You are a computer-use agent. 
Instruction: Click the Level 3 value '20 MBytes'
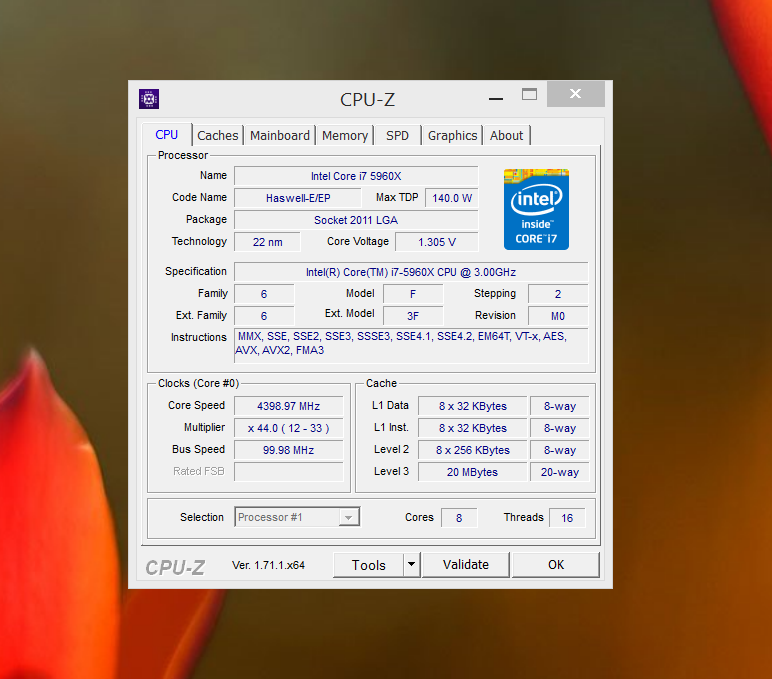473,472
